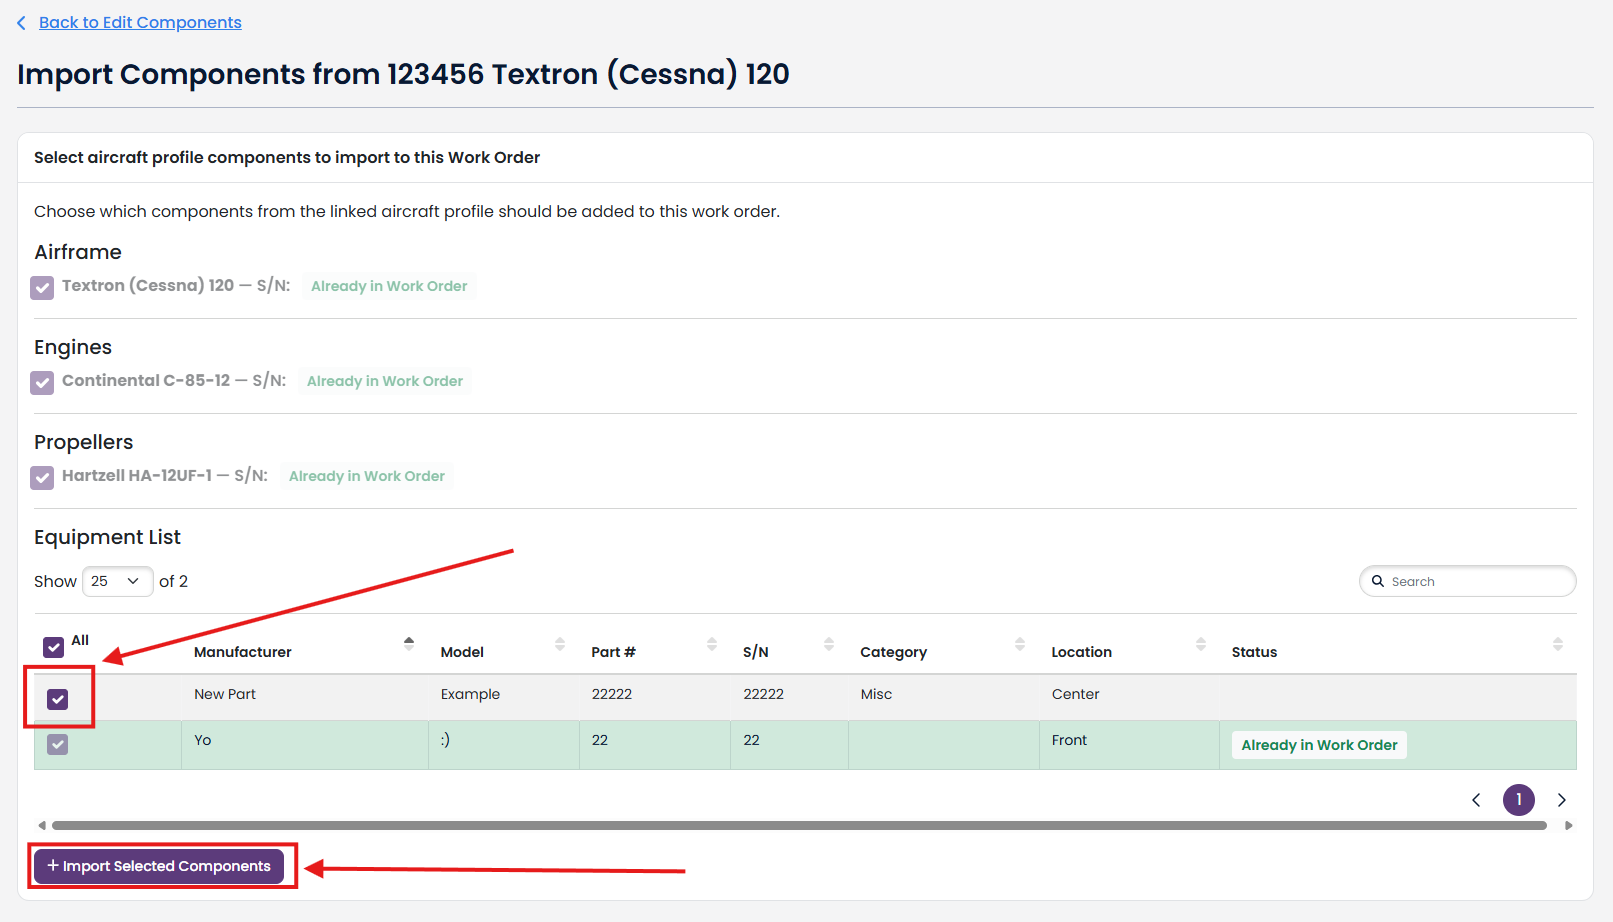Open Back to Edit Components link

140,22
